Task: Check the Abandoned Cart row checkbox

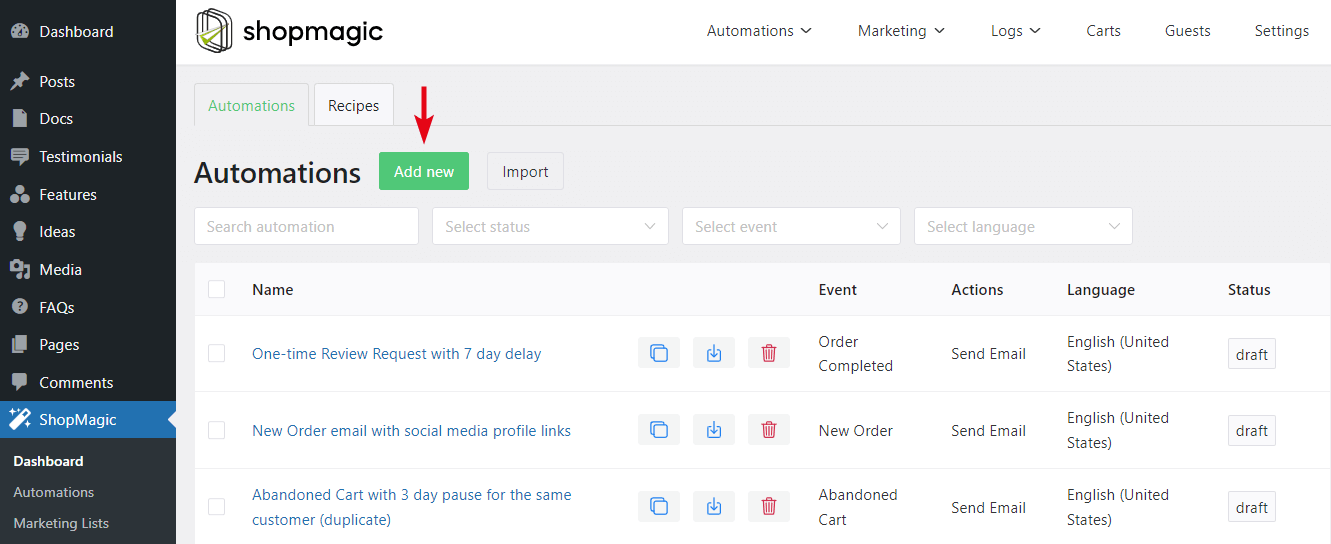Action: pyautogui.click(x=217, y=507)
